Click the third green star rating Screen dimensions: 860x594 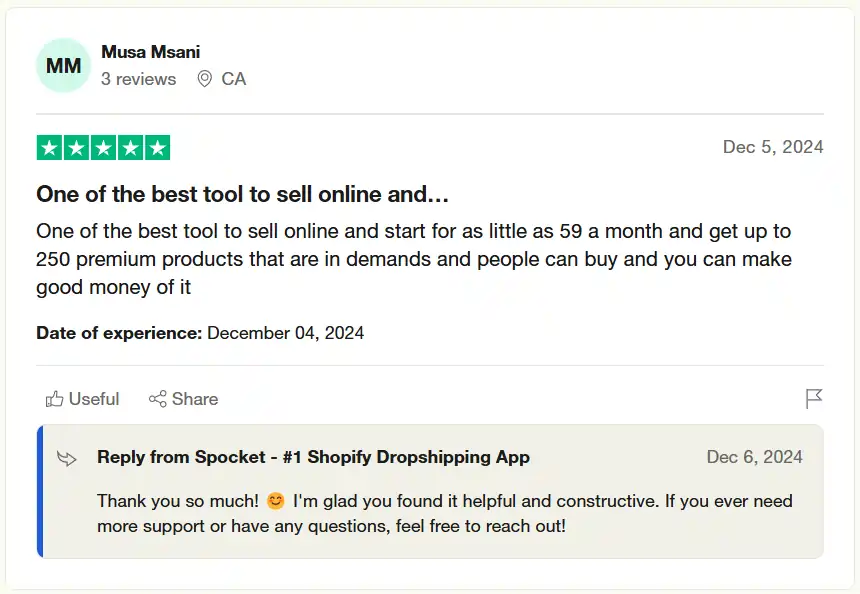103,148
